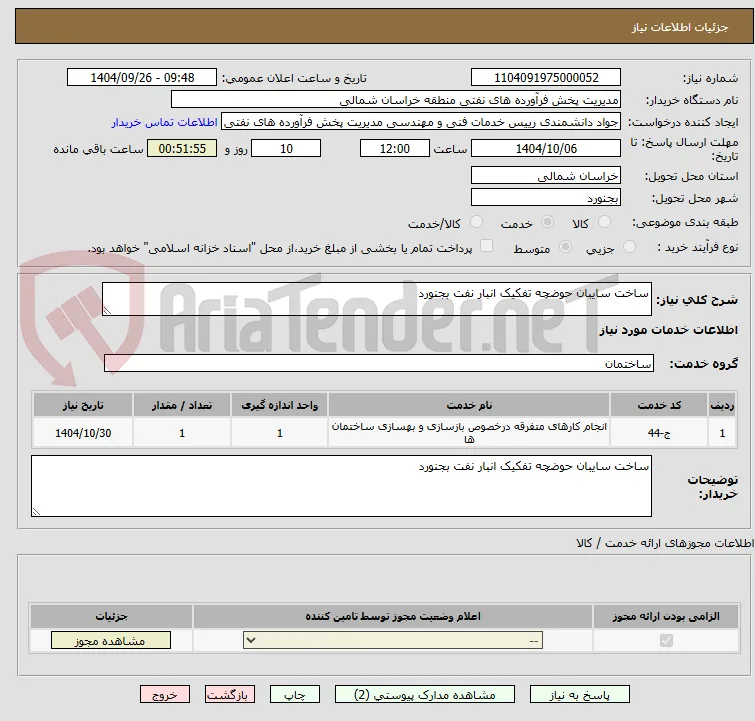This screenshot has height=721, width=755.
Task: Click the گروه خدمت field ساختمان
Action: coord(378,363)
